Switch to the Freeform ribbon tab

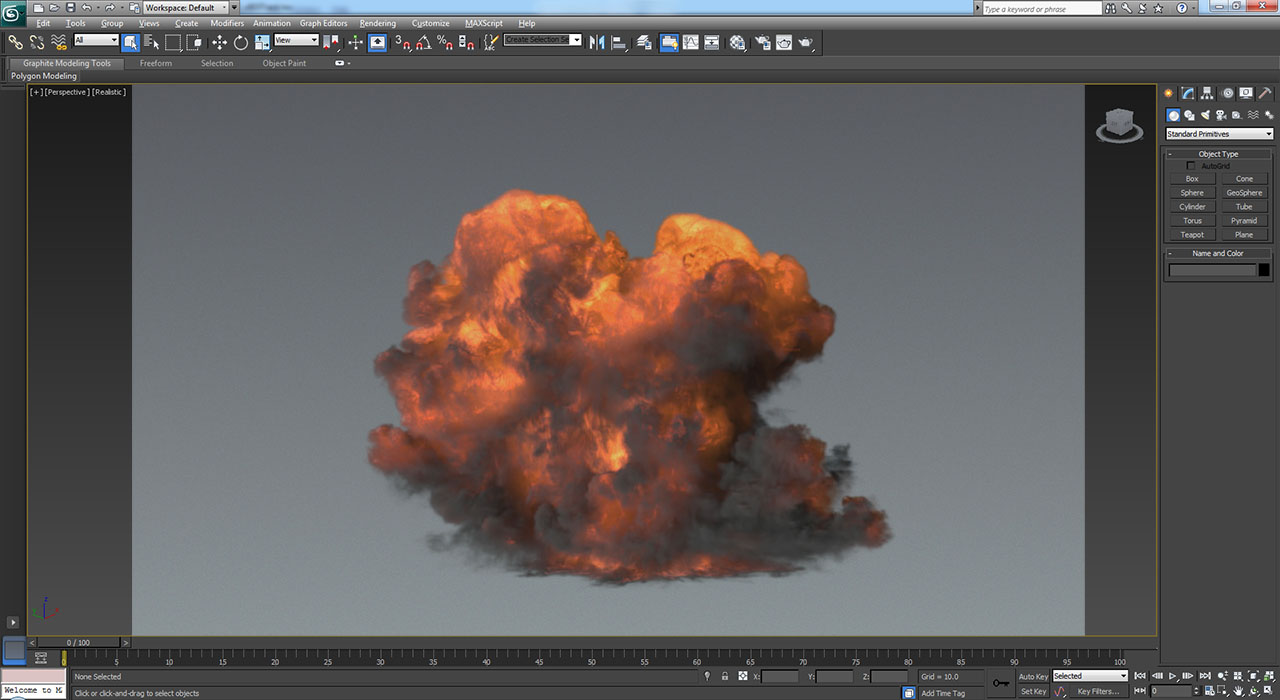155,63
